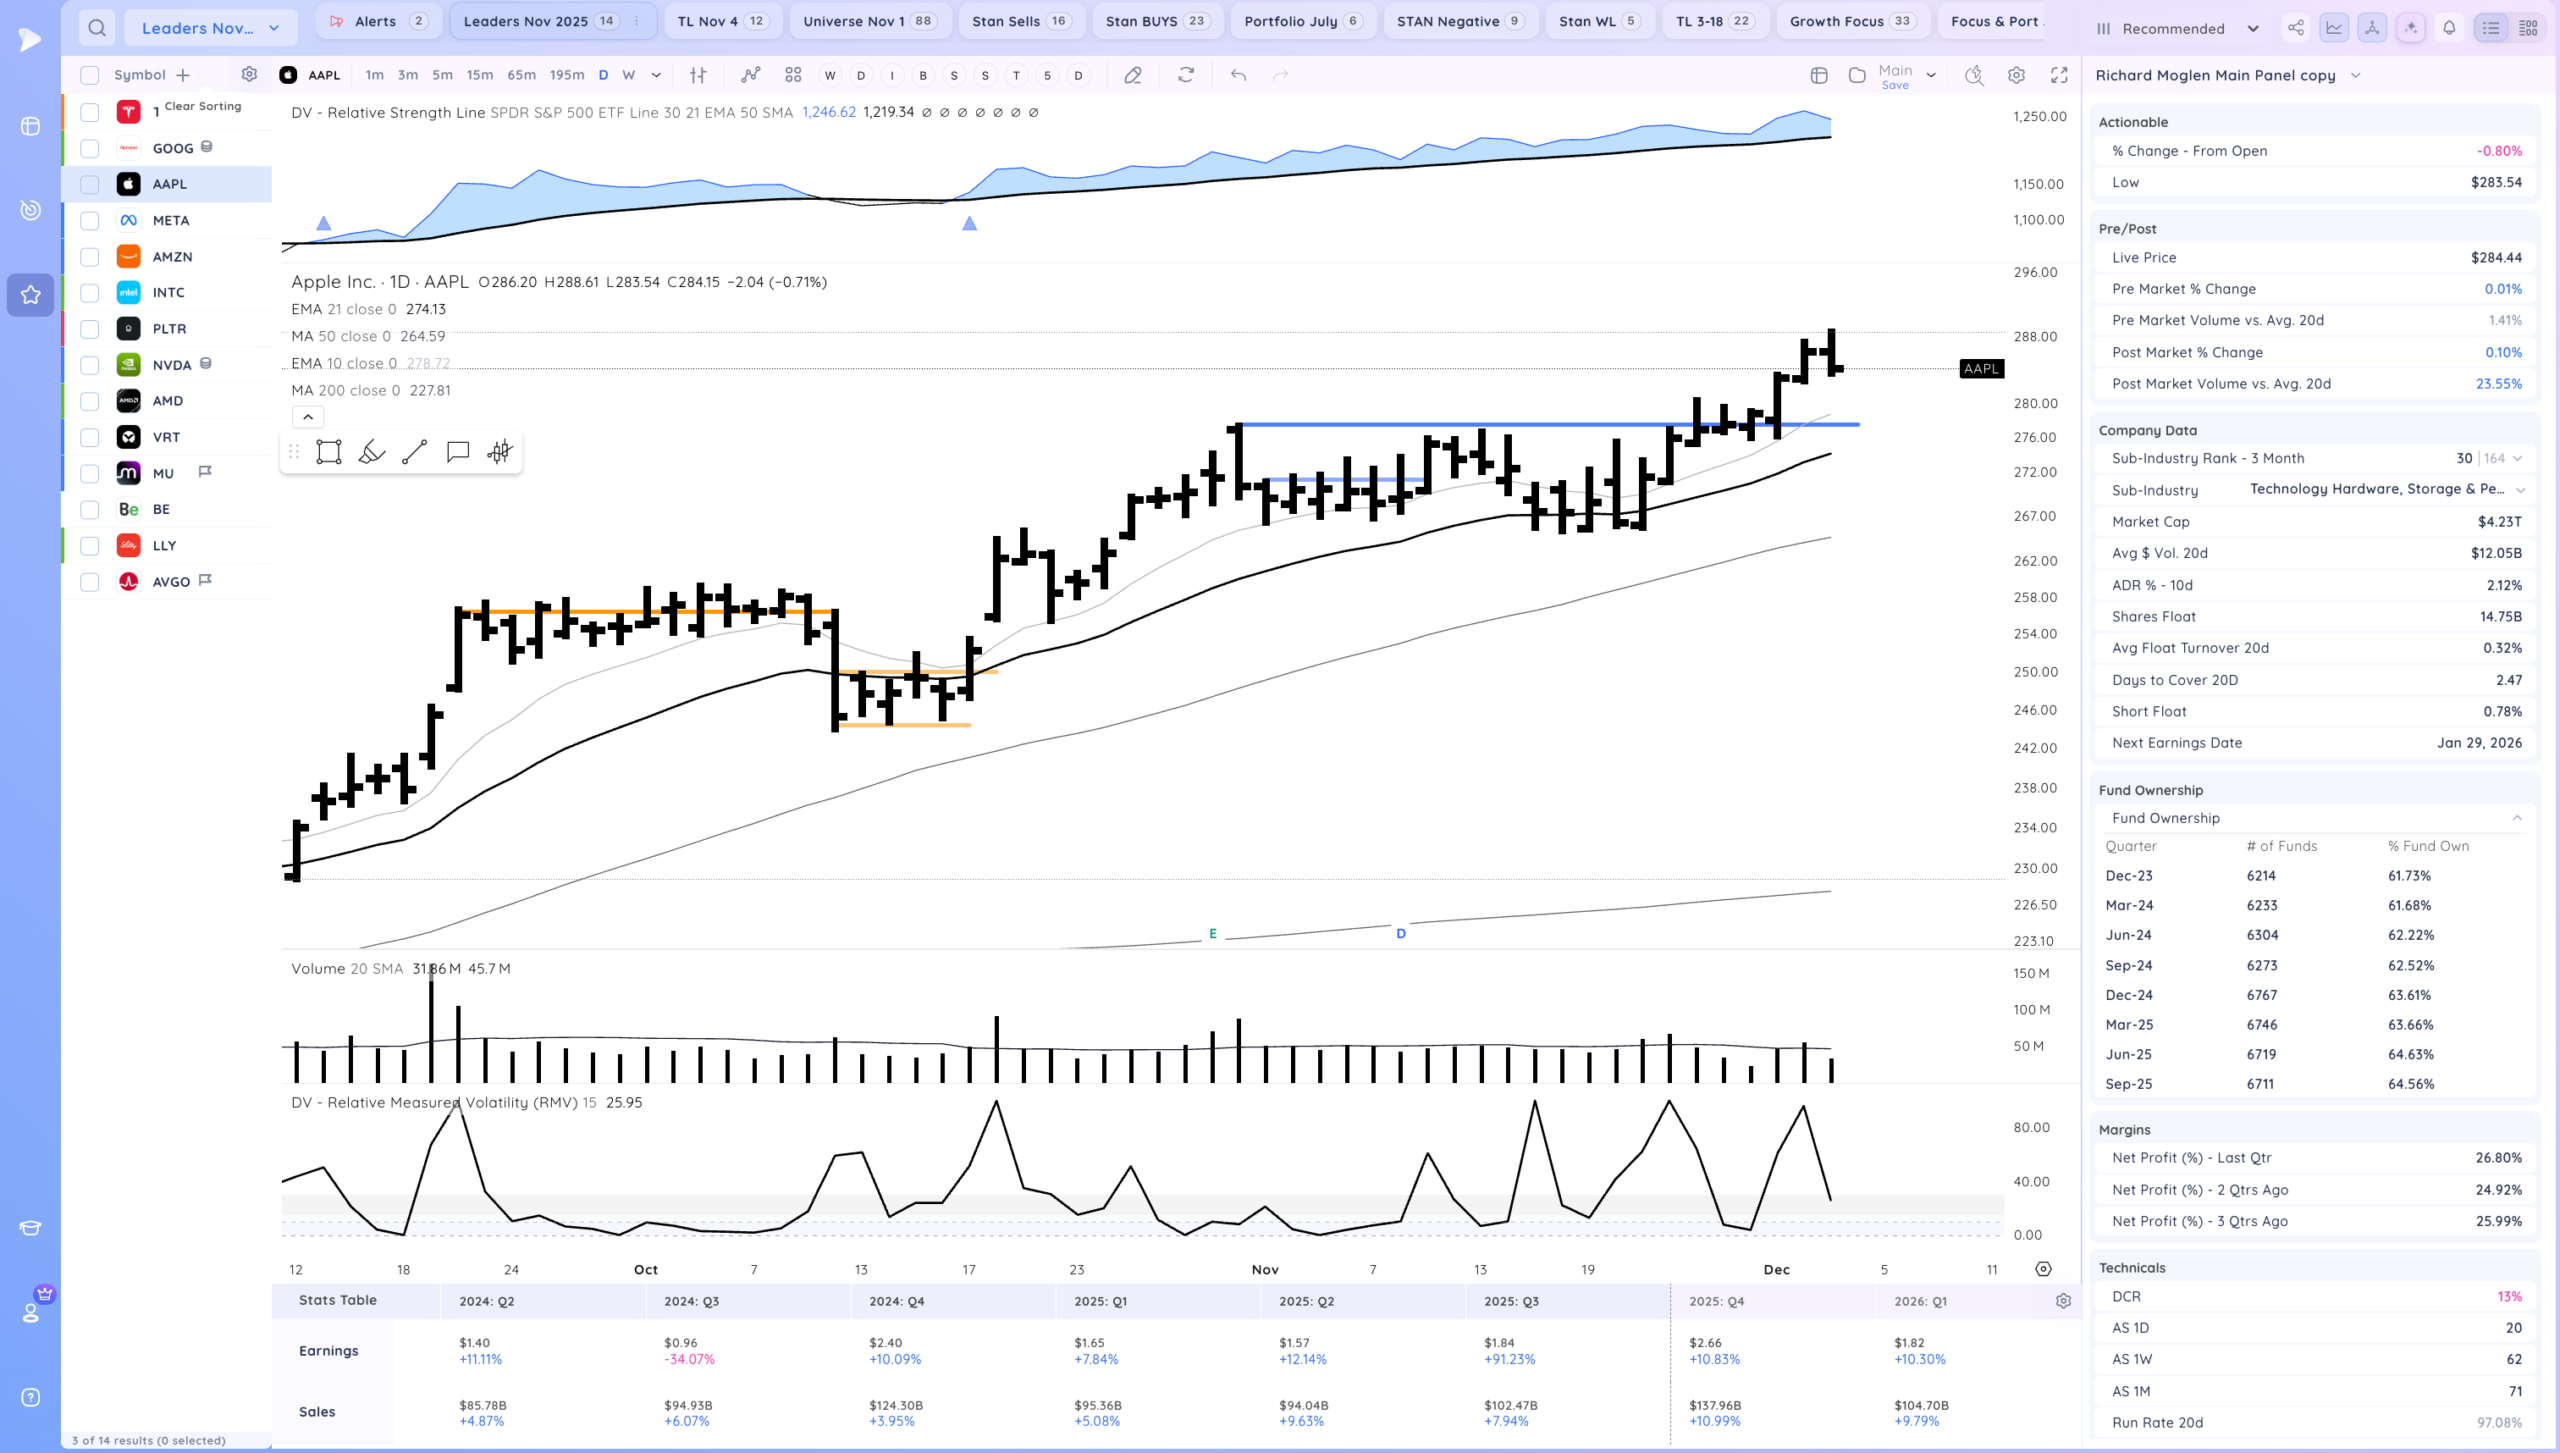Open notifications bell icon
This screenshot has width=2560, height=1453.
[x=2449, y=28]
